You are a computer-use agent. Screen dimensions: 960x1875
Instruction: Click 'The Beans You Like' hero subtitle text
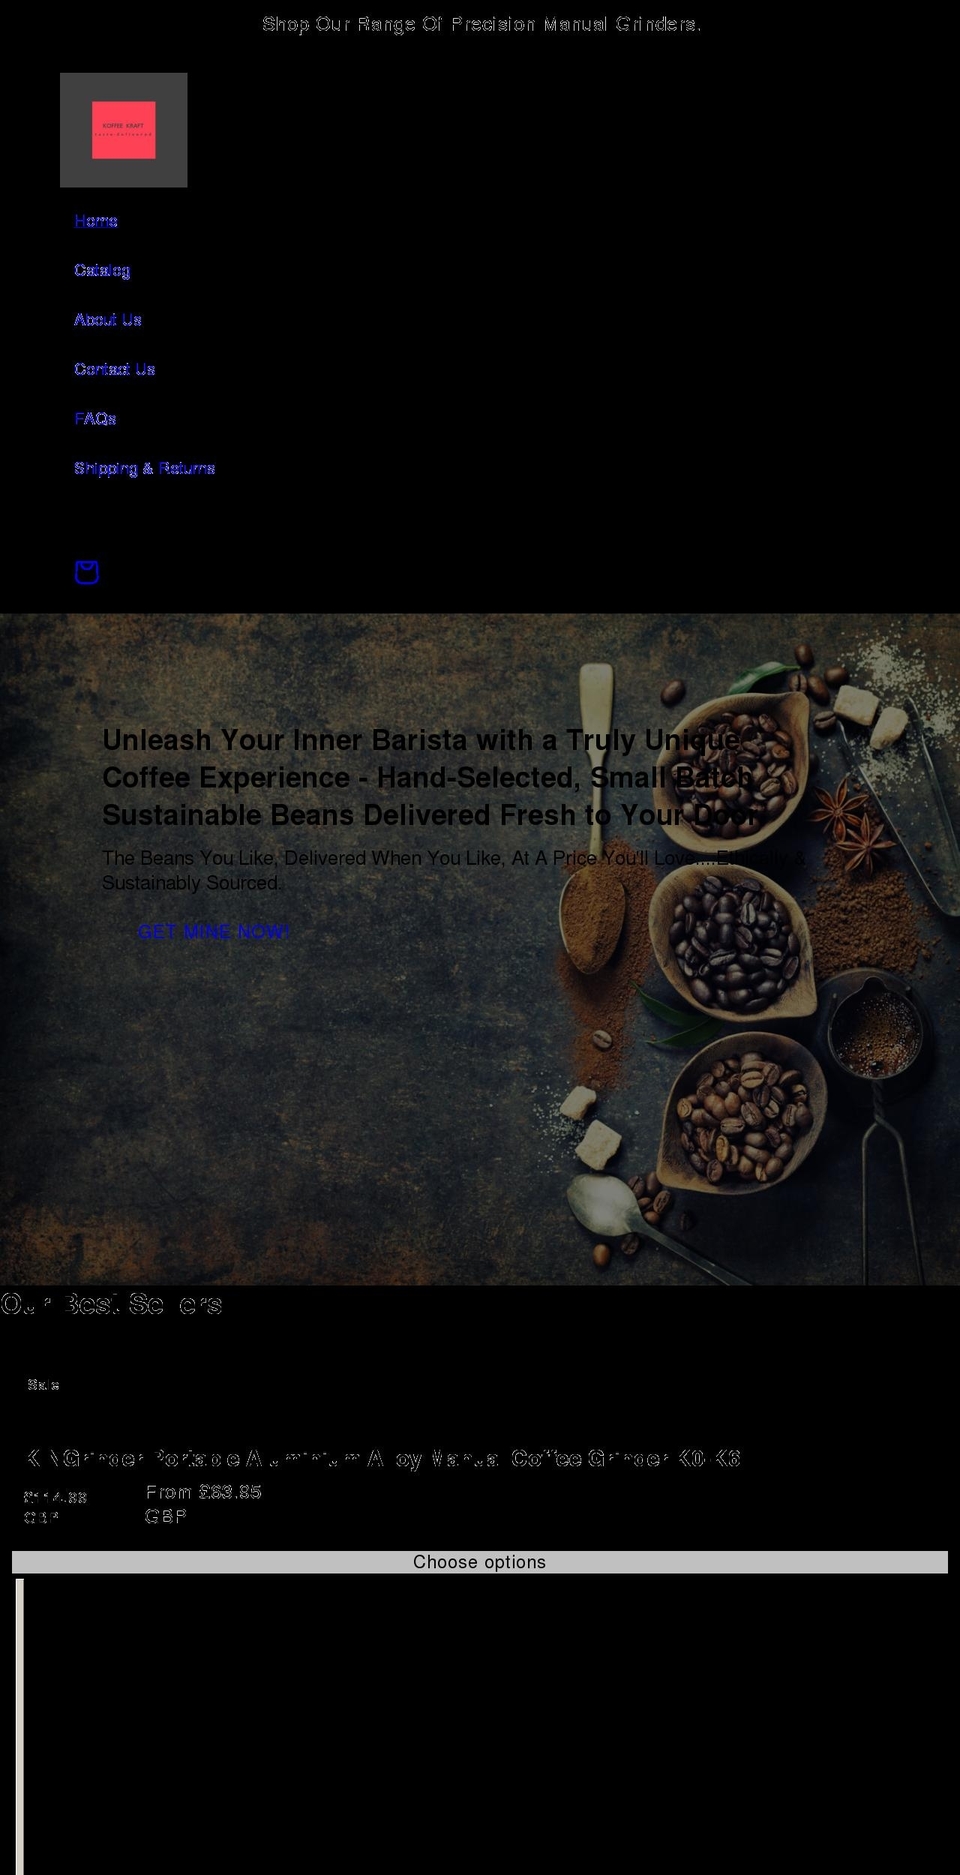point(453,870)
